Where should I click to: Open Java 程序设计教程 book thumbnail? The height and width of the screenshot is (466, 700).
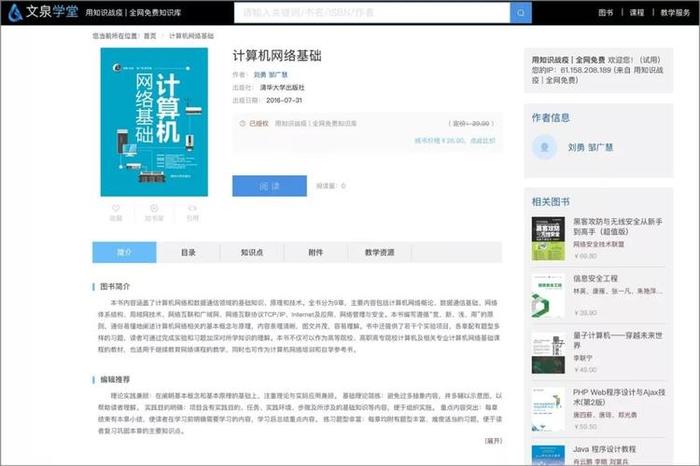pyautogui.click(x=548, y=455)
